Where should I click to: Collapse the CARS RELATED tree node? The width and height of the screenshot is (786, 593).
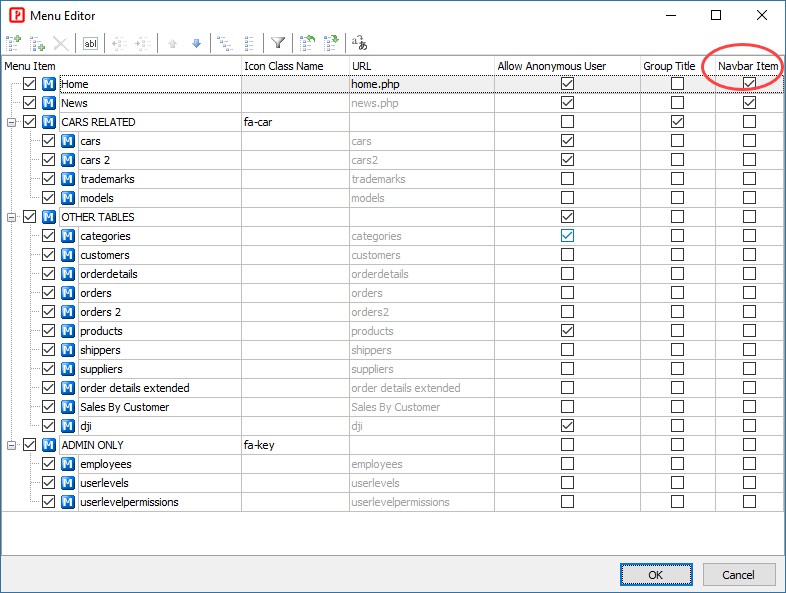(11, 122)
